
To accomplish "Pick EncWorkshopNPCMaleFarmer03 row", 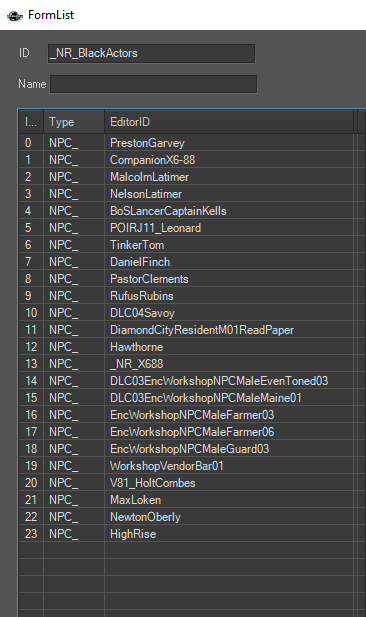I will [192, 414].
